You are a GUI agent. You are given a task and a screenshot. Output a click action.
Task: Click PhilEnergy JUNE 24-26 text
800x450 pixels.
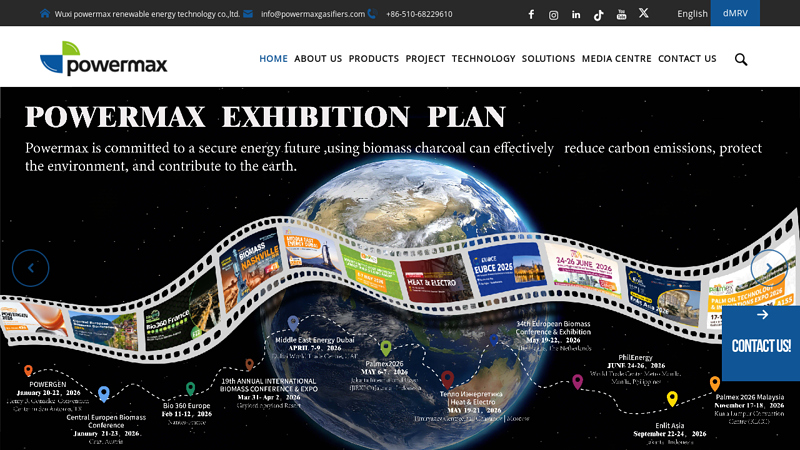tap(635, 361)
